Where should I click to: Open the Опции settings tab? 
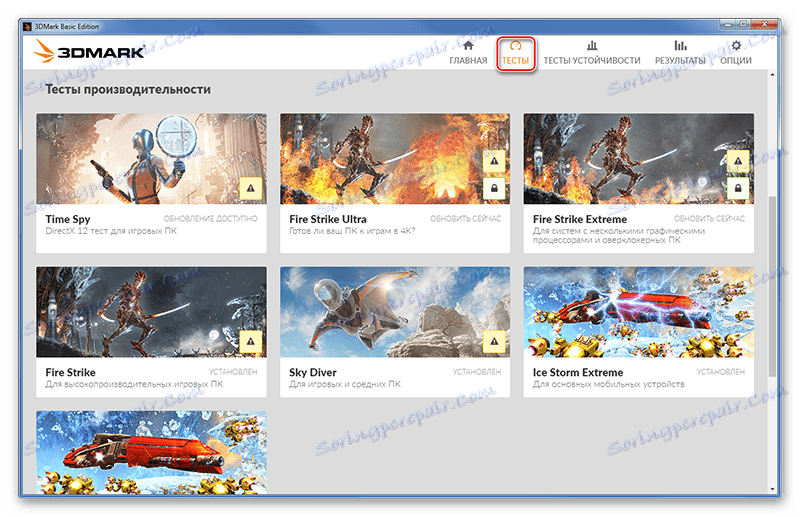[736, 53]
